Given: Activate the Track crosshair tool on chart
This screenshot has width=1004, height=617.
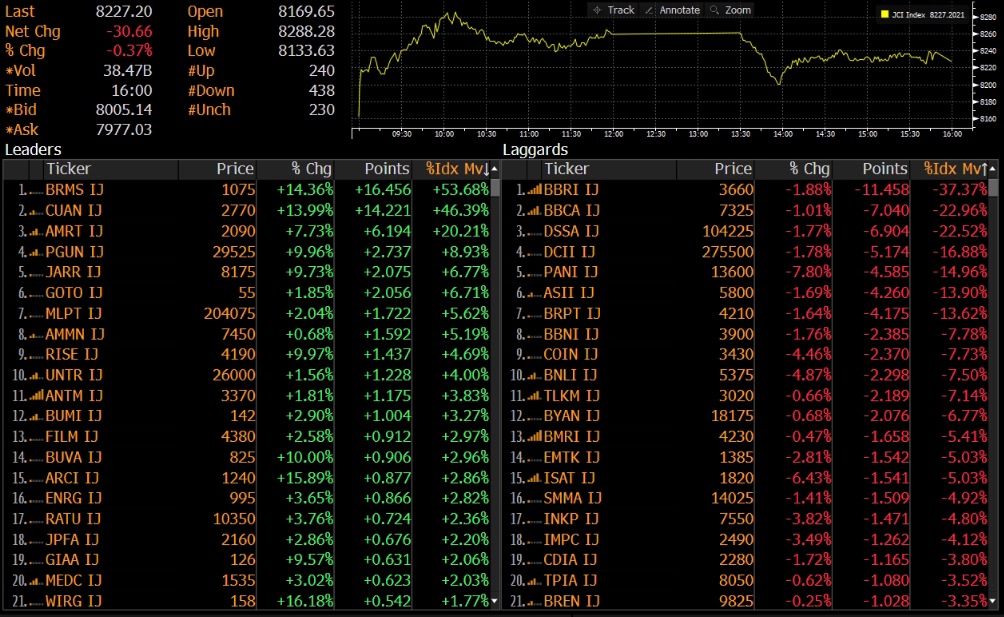Looking at the screenshot, I should tap(613, 10).
